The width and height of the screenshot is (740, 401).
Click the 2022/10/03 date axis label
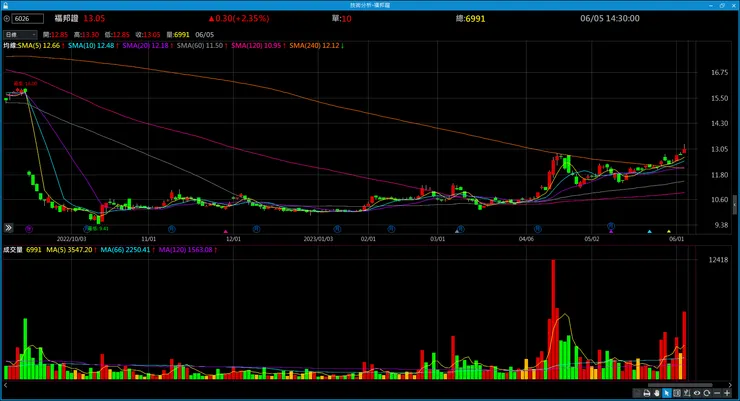pos(72,239)
